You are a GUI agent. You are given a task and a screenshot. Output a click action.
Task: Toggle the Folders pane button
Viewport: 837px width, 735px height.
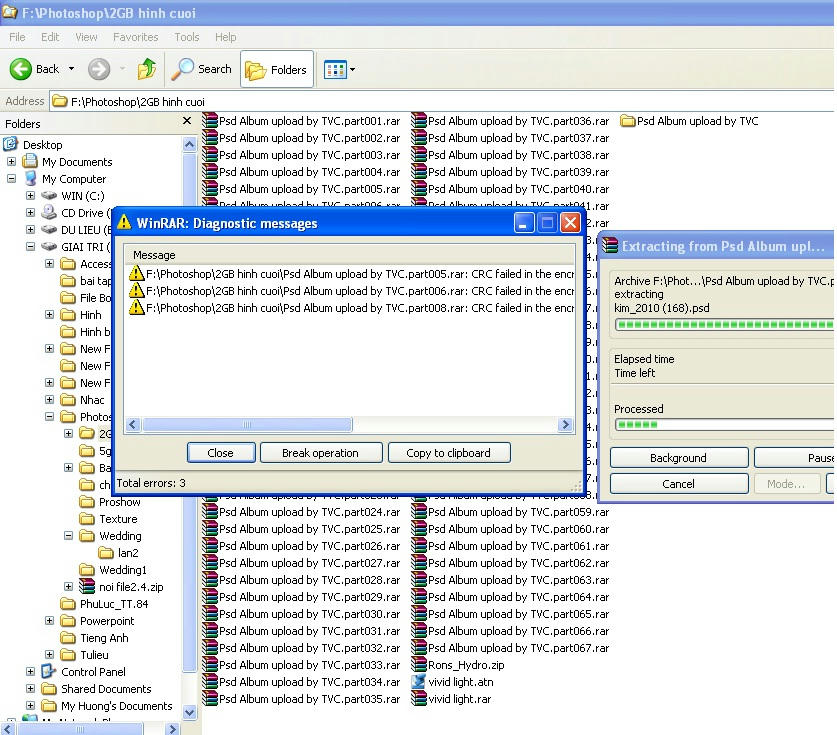pyautogui.click(x=277, y=69)
